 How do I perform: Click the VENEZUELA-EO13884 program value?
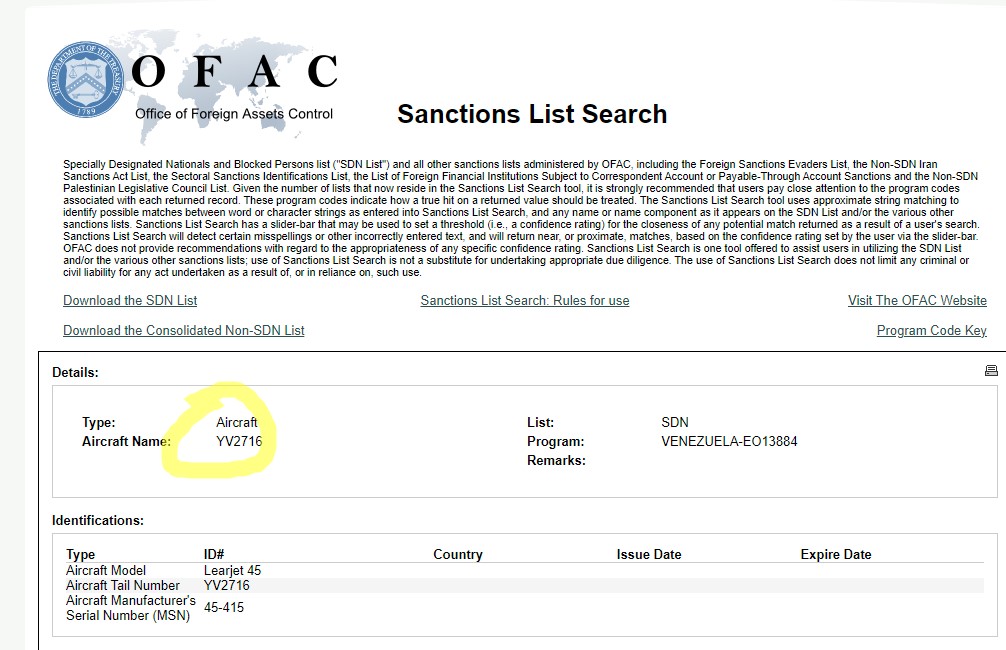point(729,441)
